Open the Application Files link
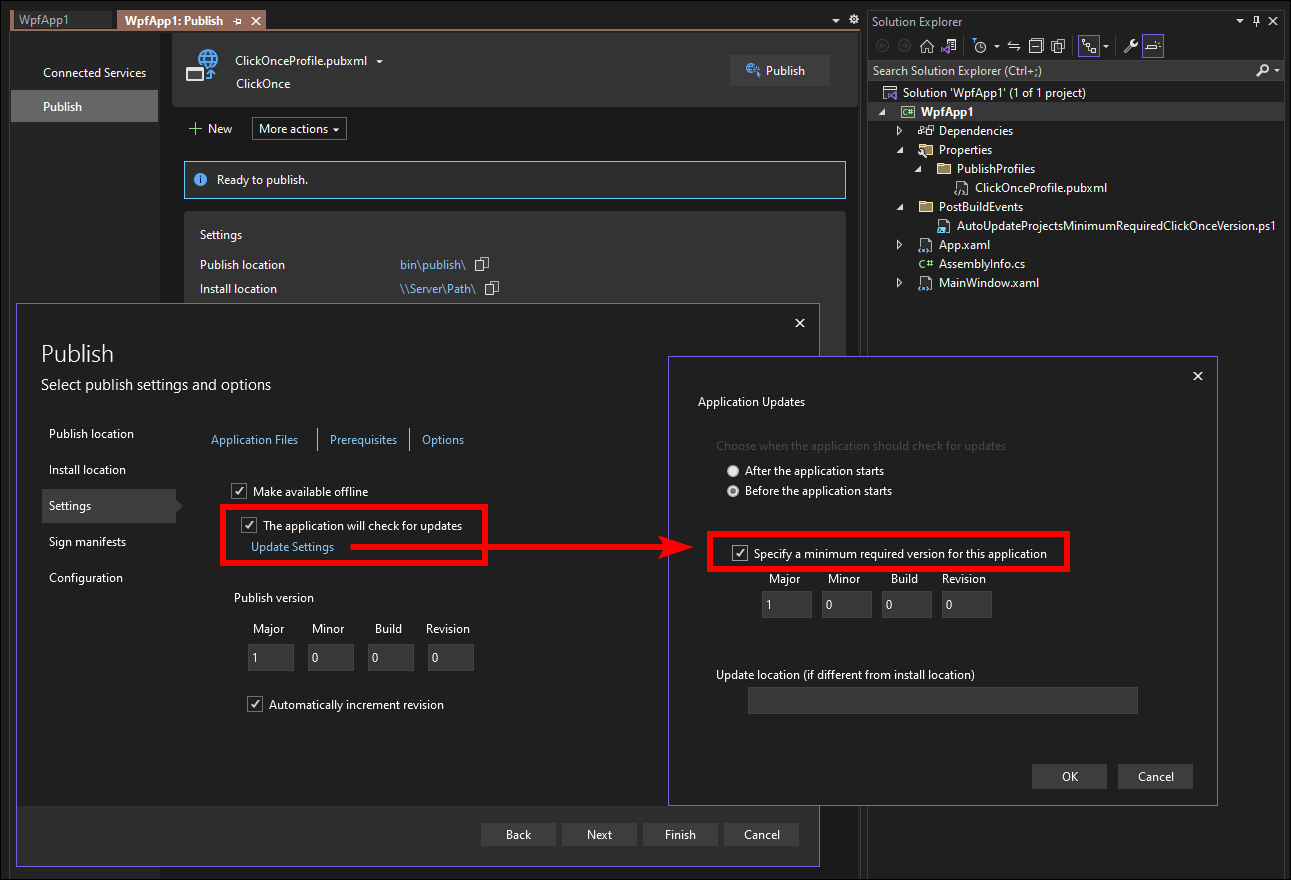This screenshot has width=1291, height=880. (x=254, y=440)
